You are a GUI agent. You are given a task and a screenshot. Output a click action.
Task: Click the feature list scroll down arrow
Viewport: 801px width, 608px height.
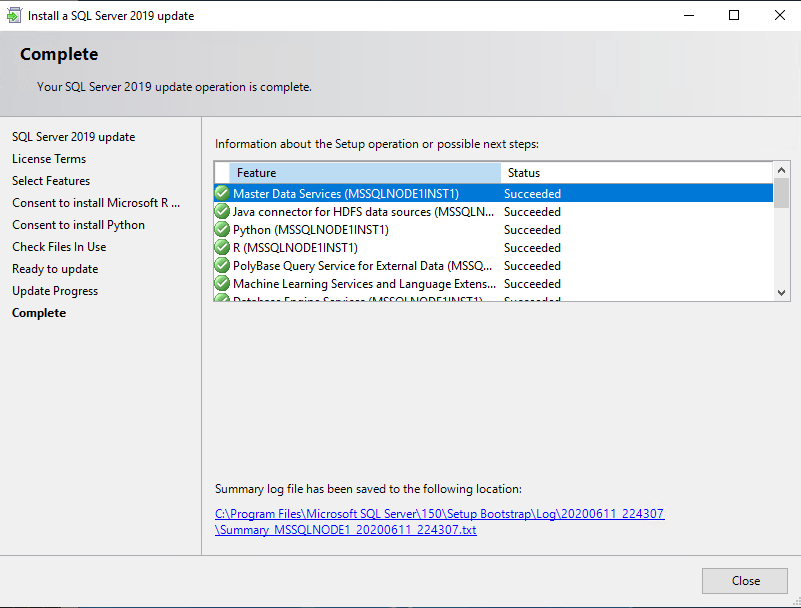pyautogui.click(x=781, y=293)
